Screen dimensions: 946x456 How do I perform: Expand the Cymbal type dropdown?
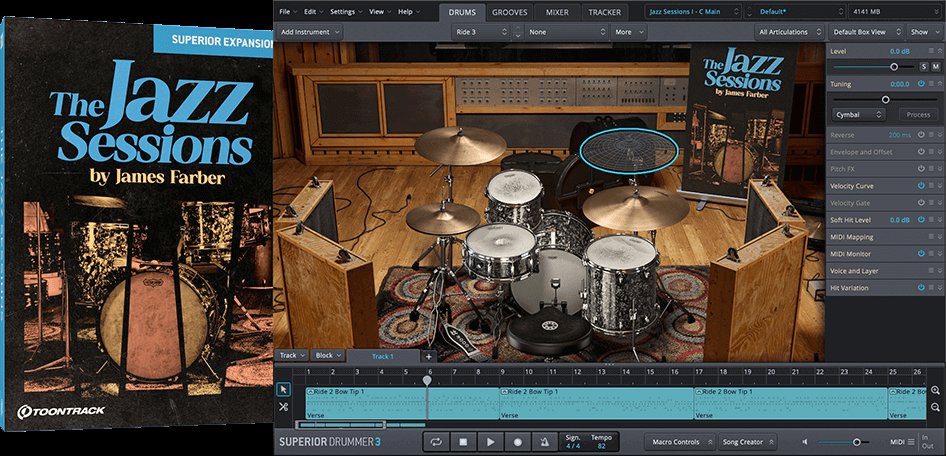tap(859, 115)
